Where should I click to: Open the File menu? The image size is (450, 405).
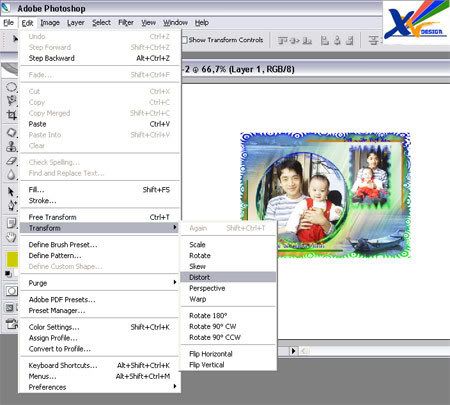pos(8,23)
